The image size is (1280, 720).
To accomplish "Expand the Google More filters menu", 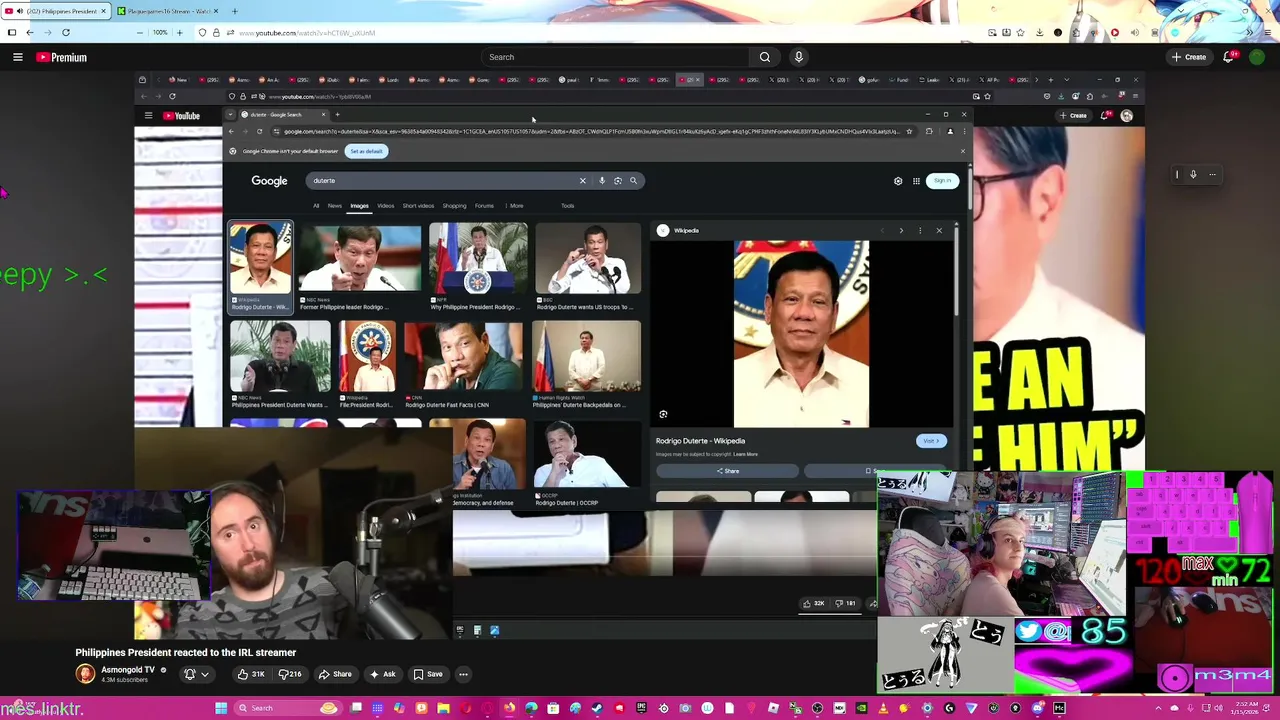I will (515, 206).
